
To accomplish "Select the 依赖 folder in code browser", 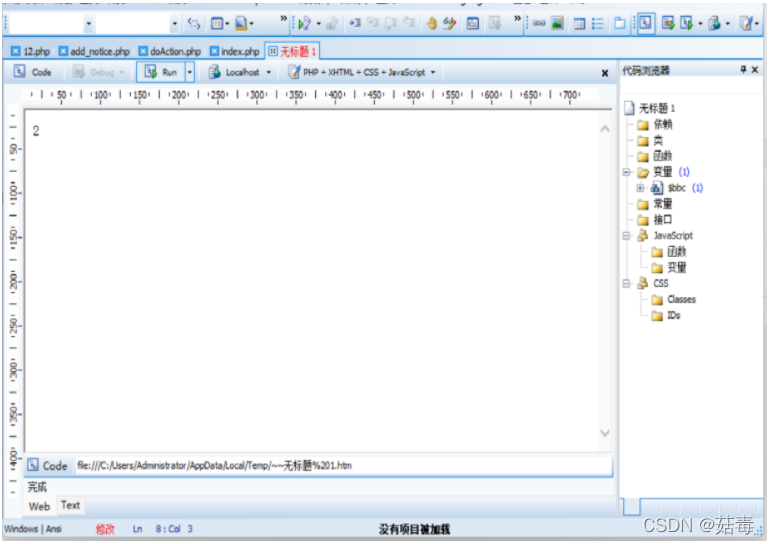I will (x=655, y=124).
